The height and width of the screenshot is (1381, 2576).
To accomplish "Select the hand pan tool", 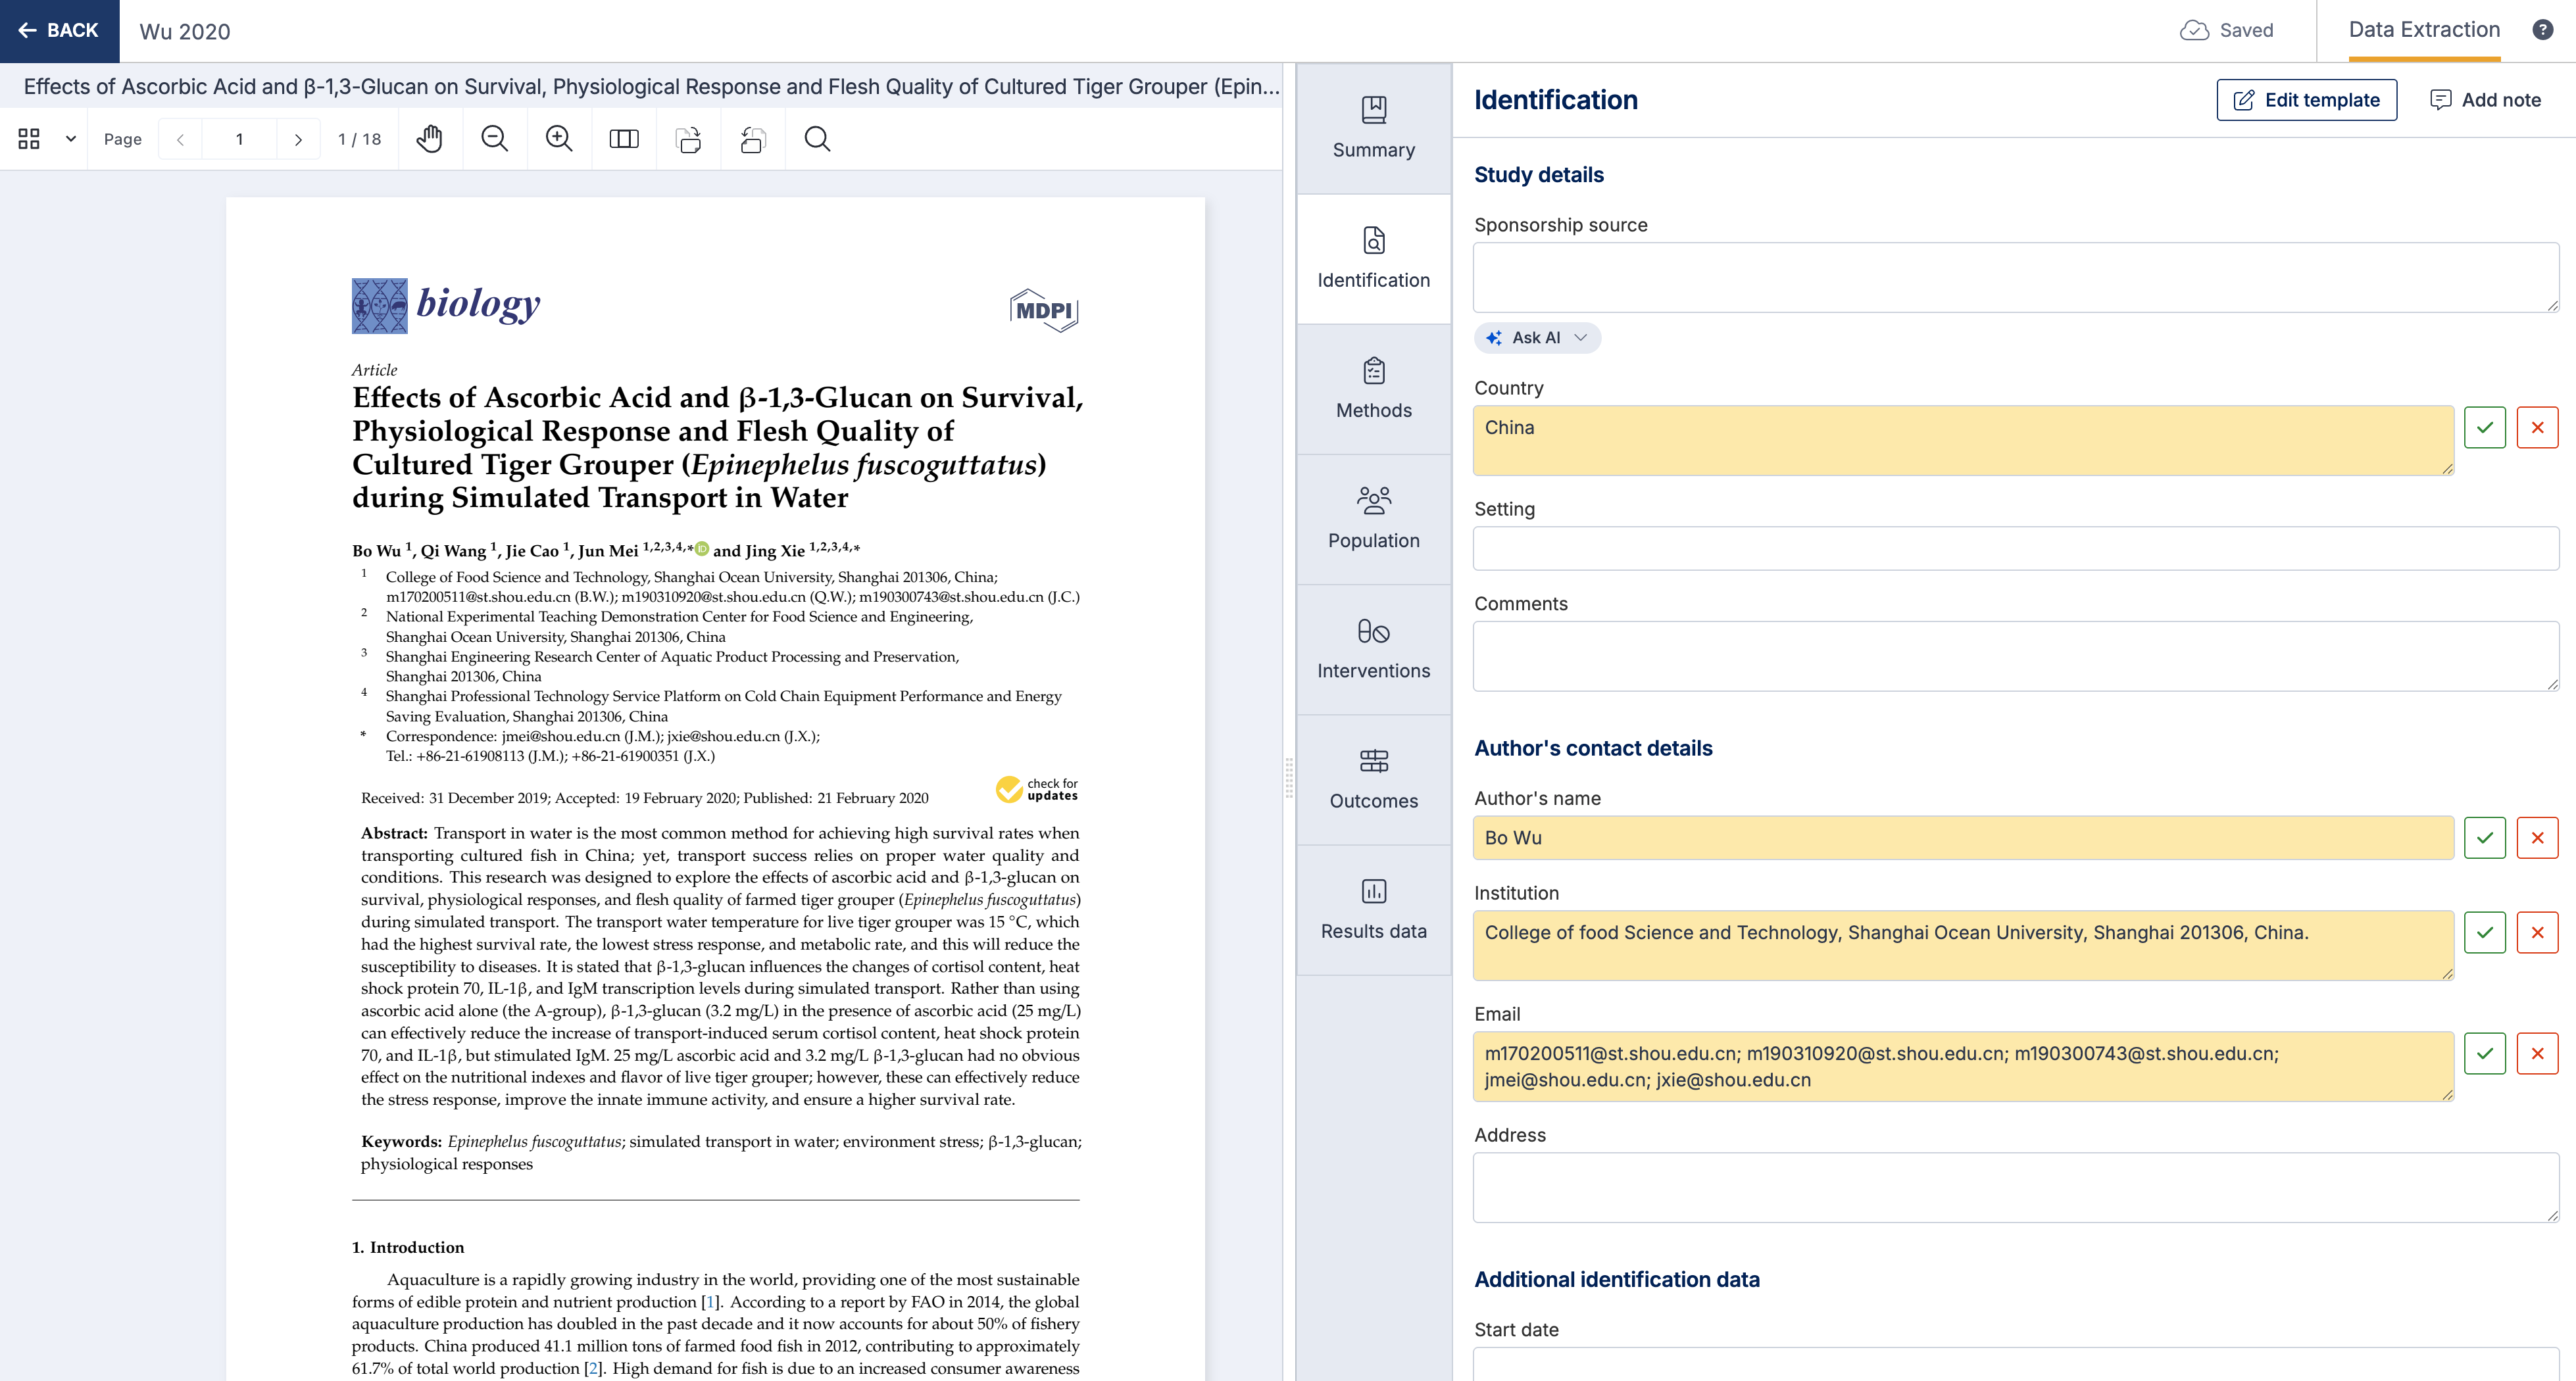I will [430, 139].
